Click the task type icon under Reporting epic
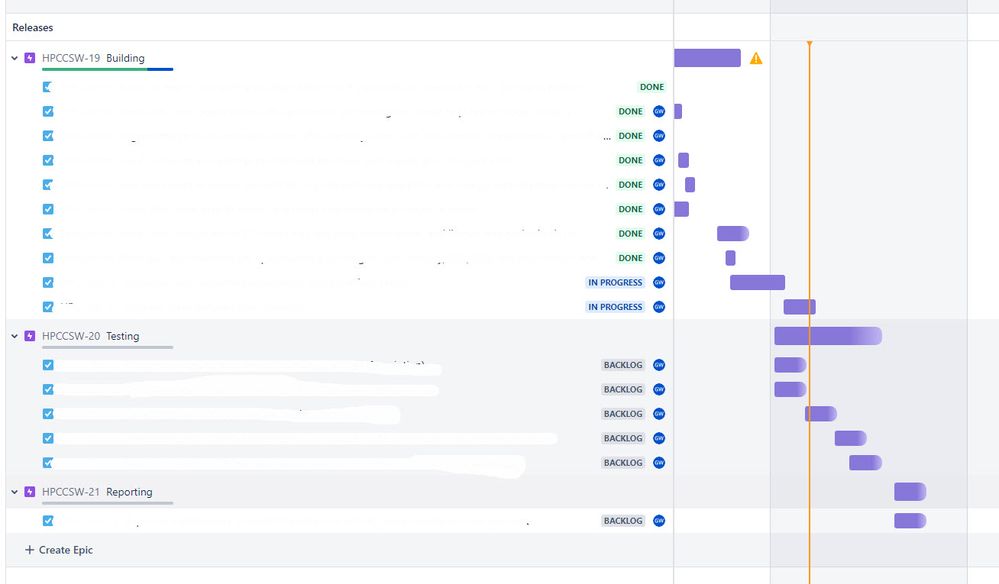 coord(48,520)
